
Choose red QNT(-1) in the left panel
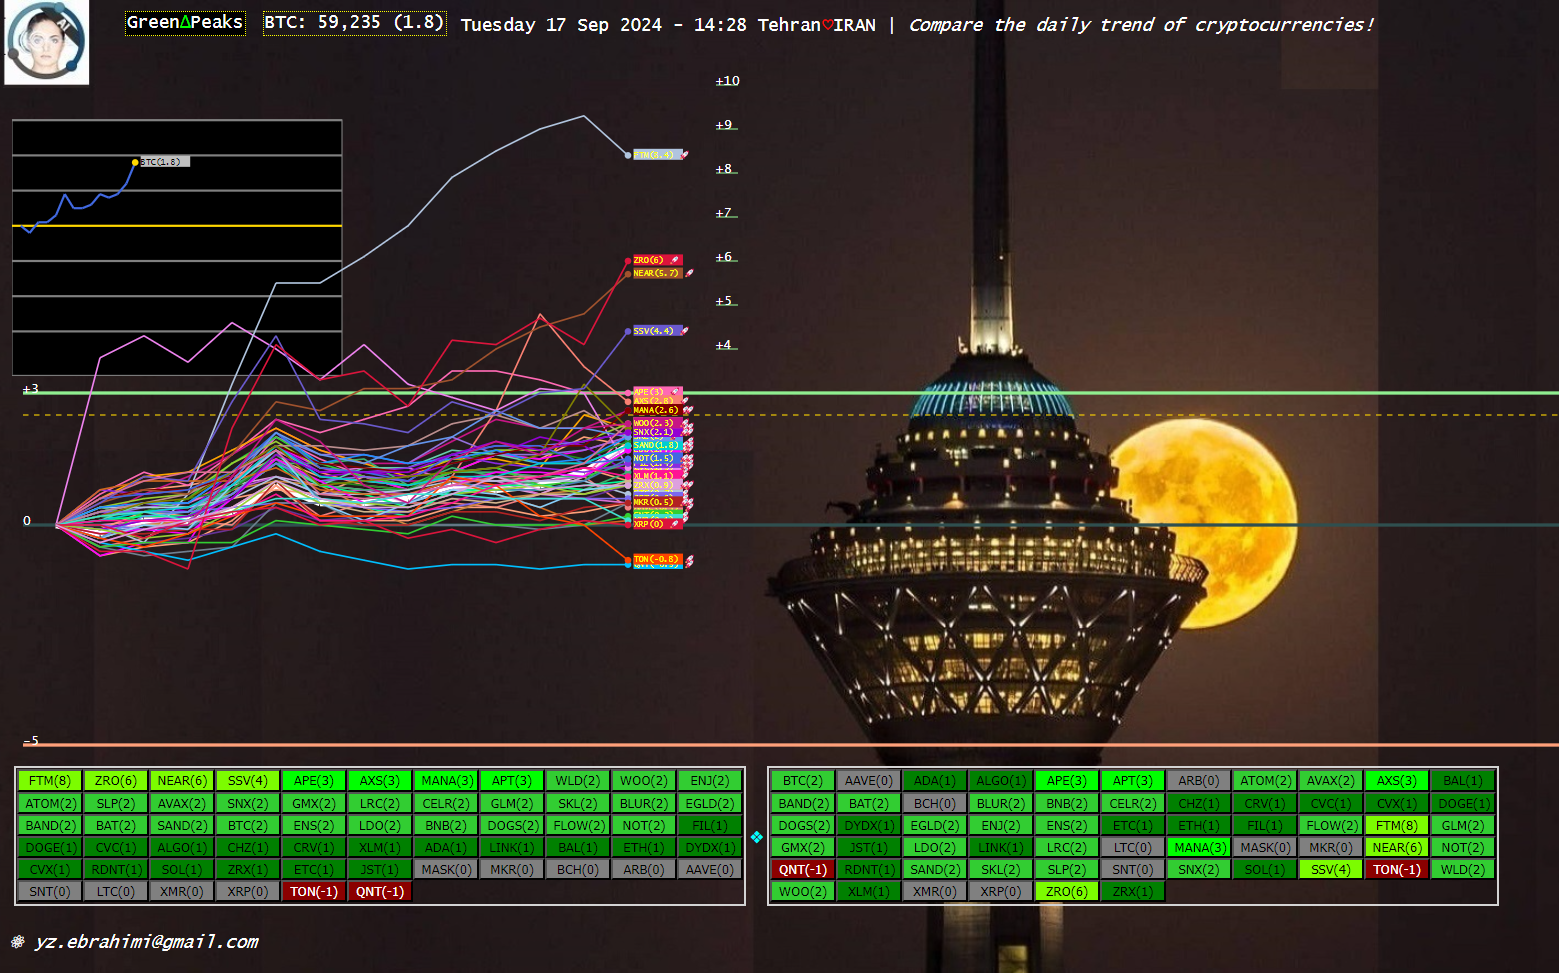click(x=380, y=891)
